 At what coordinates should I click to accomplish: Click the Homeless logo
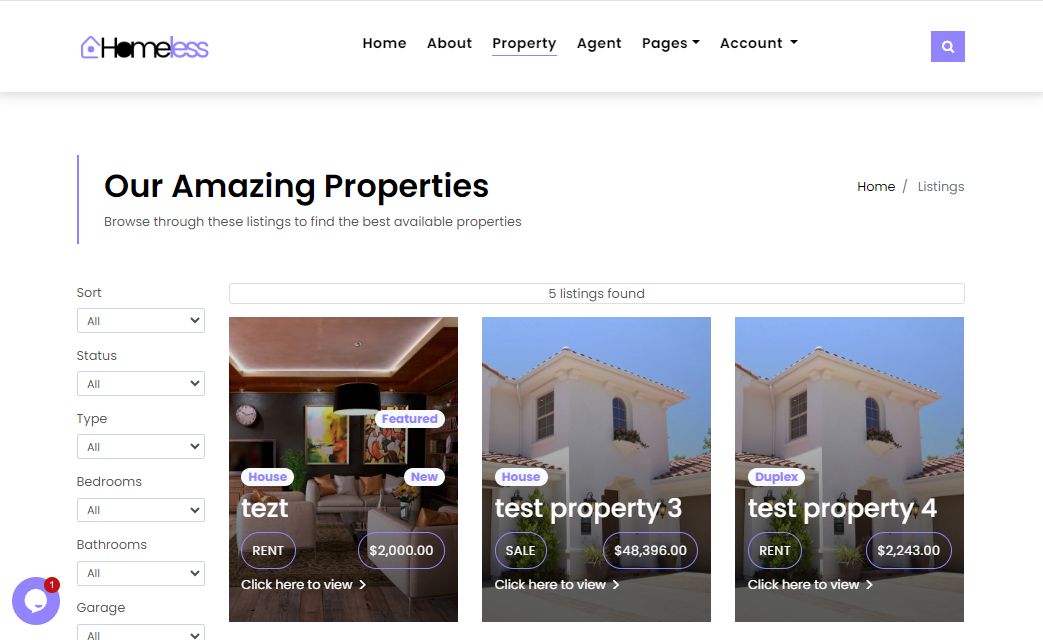click(144, 47)
